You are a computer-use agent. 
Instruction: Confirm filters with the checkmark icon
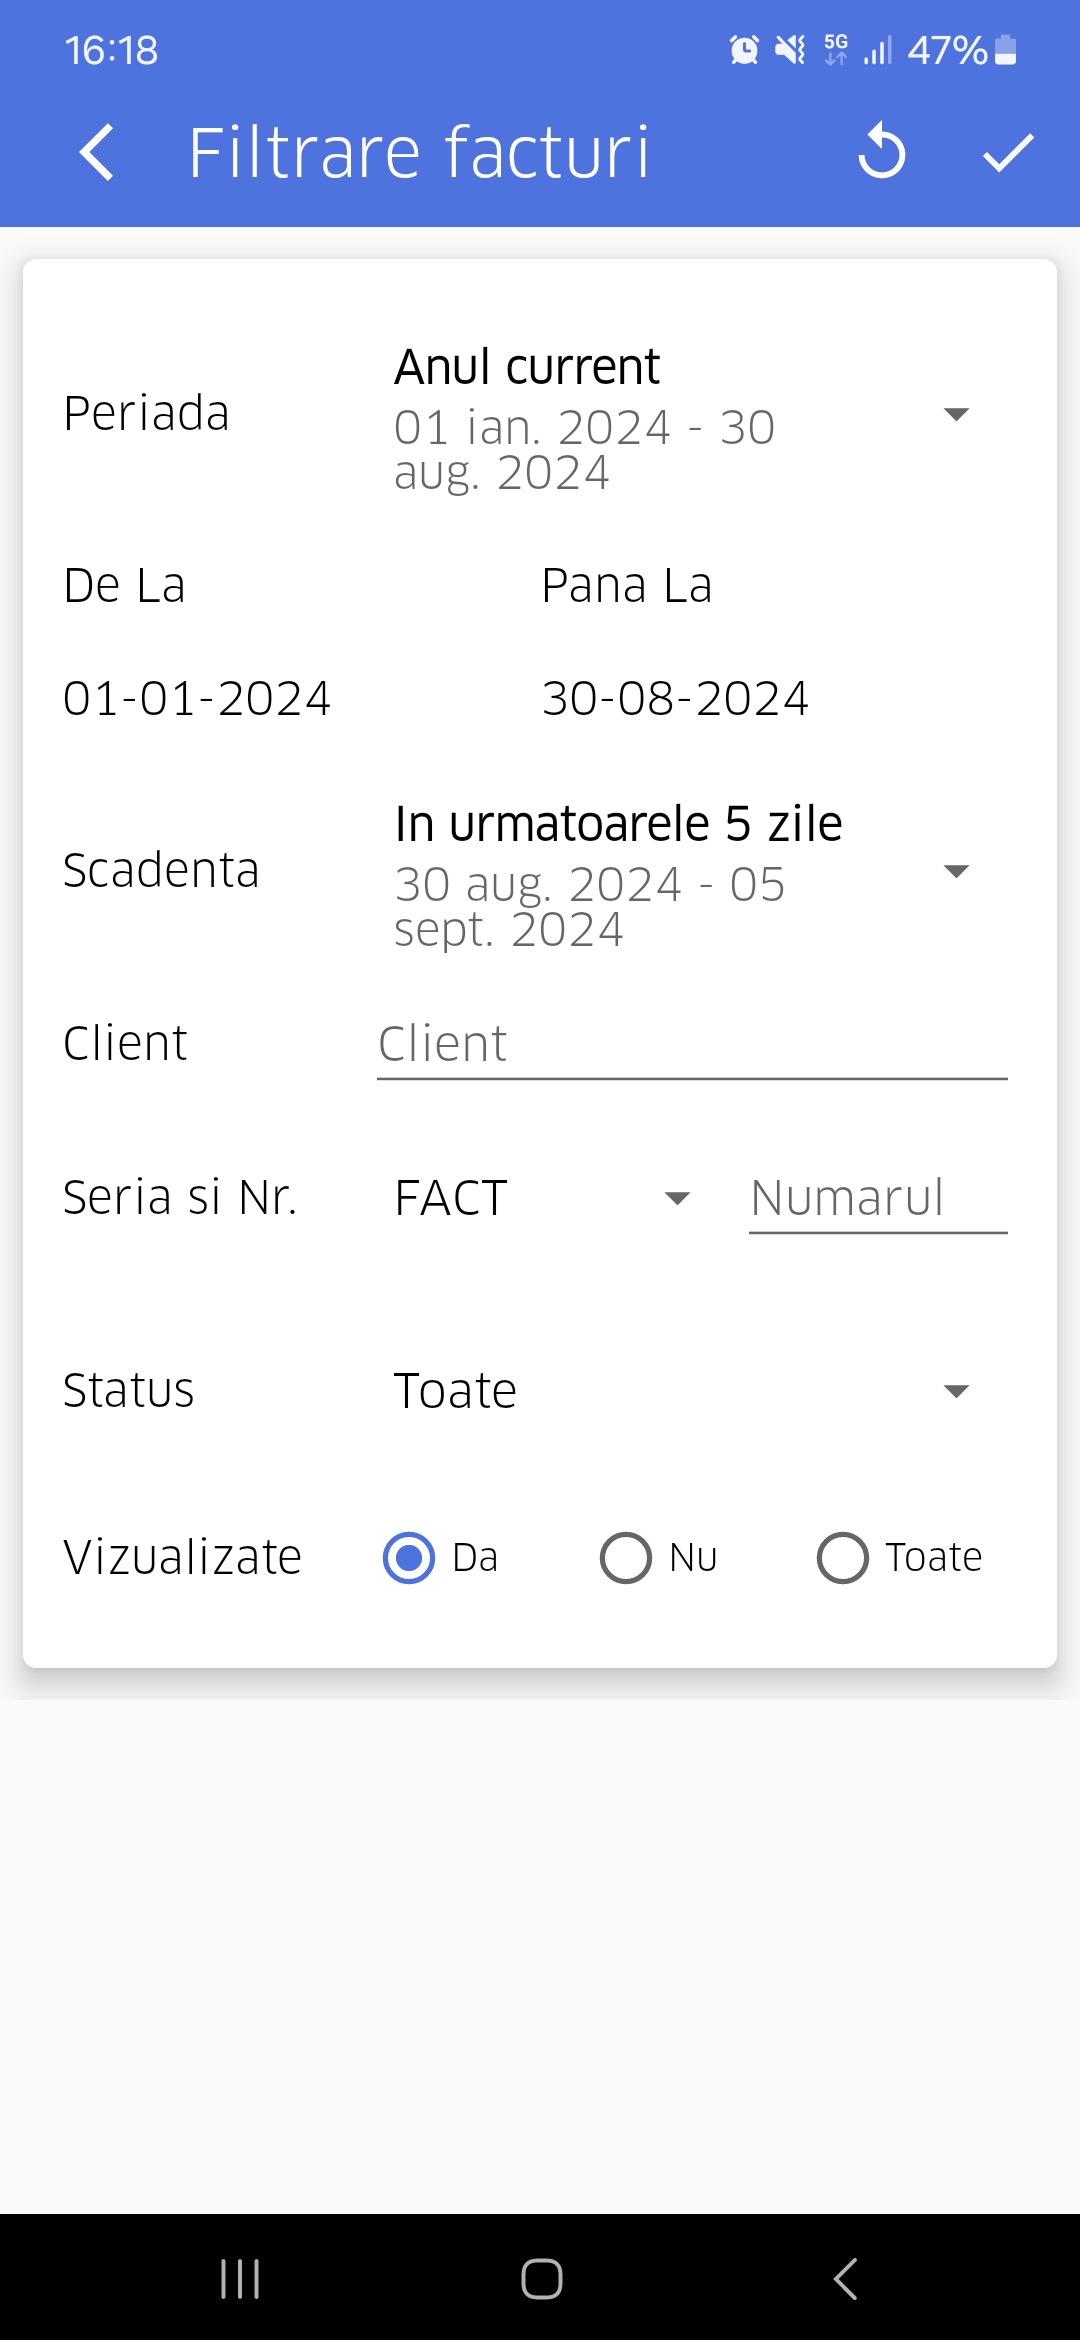tap(1007, 153)
